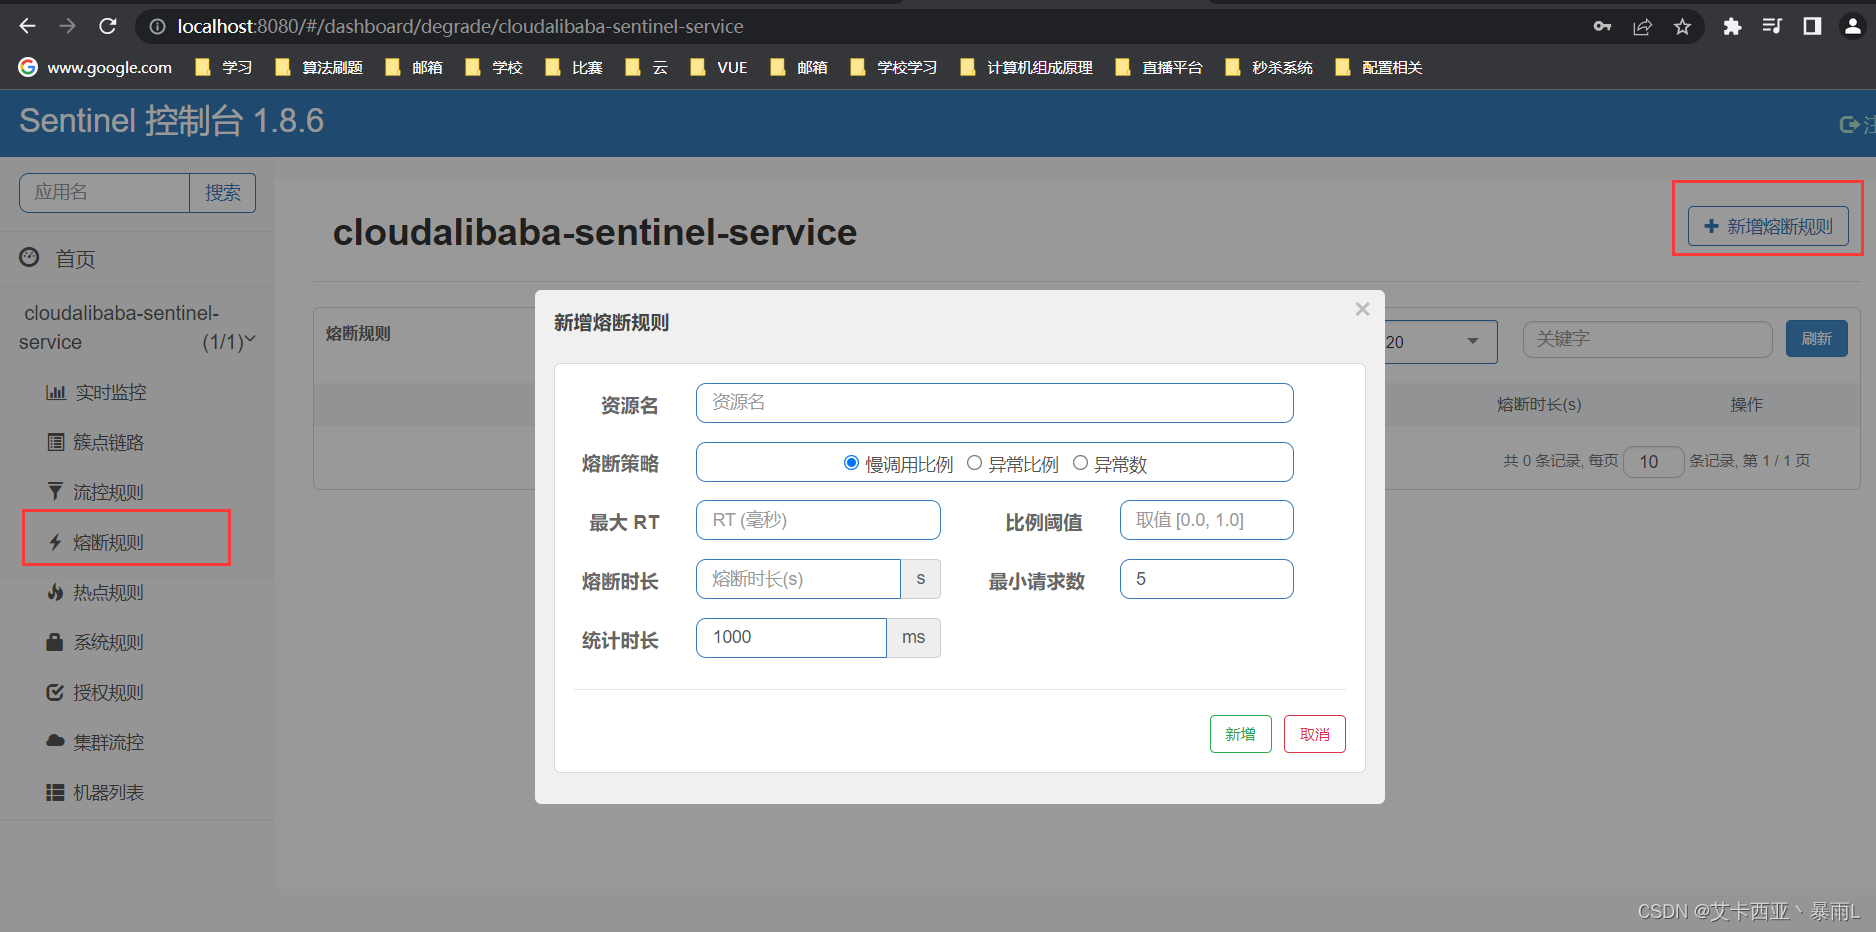Click the Sentinel 控制台 1.8.6 title
This screenshot has height=932, width=1876.
(x=171, y=121)
